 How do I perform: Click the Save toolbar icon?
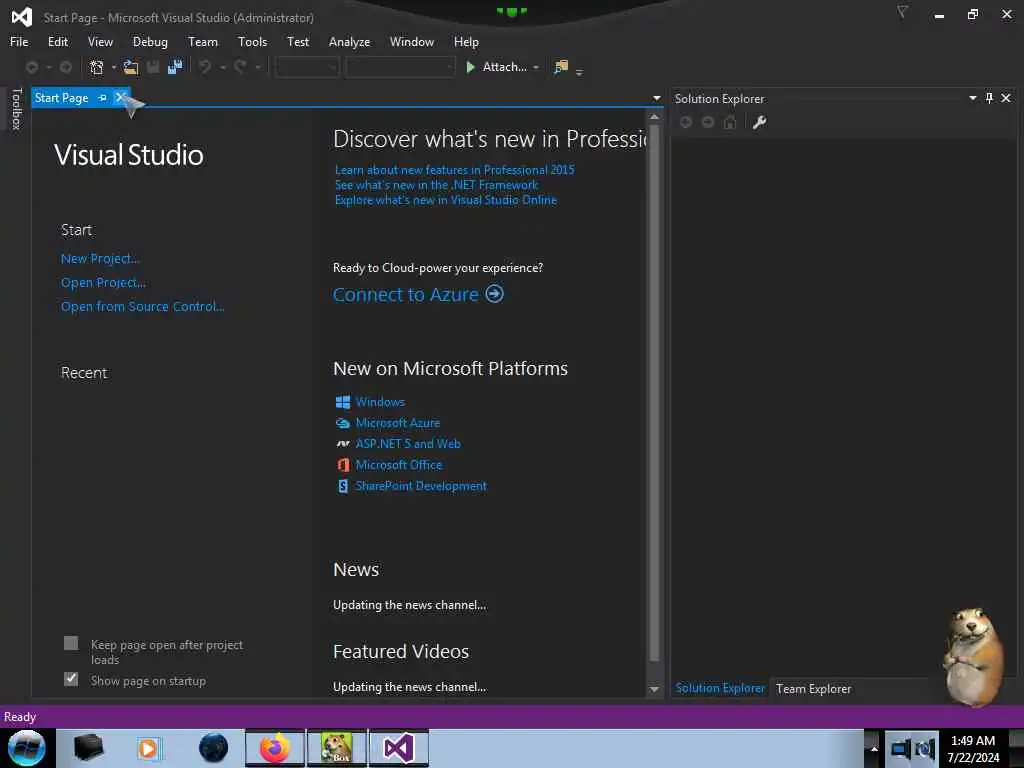click(153, 67)
